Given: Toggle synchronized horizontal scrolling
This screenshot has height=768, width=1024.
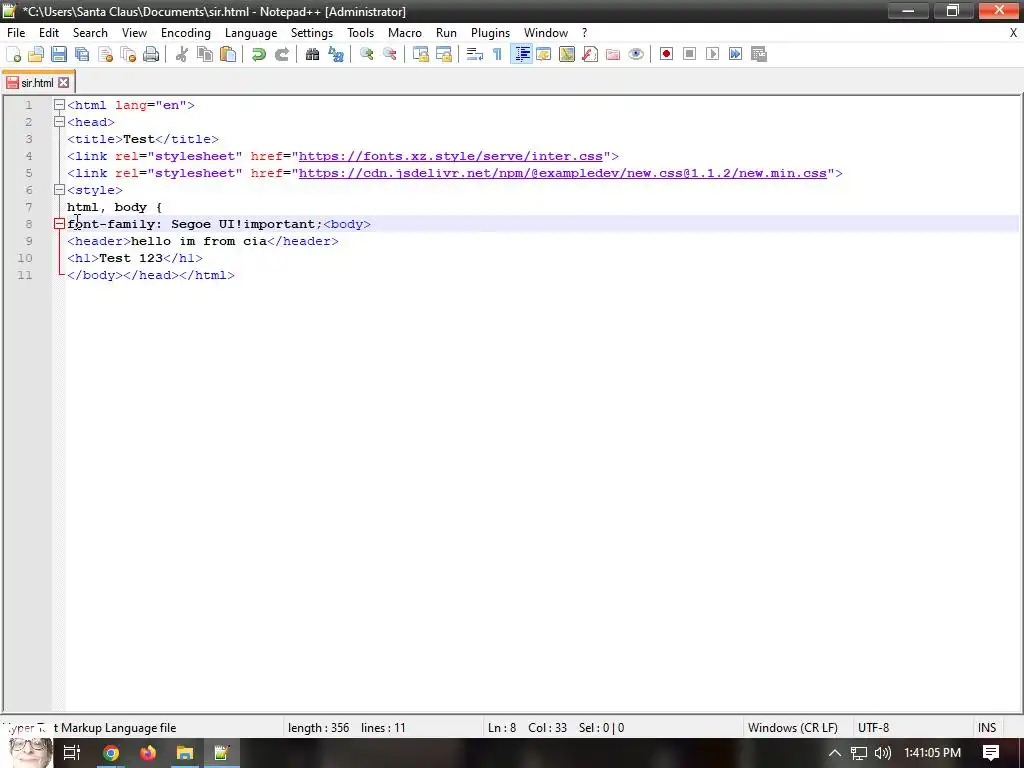Looking at the screenshot, I should (443, 54).
